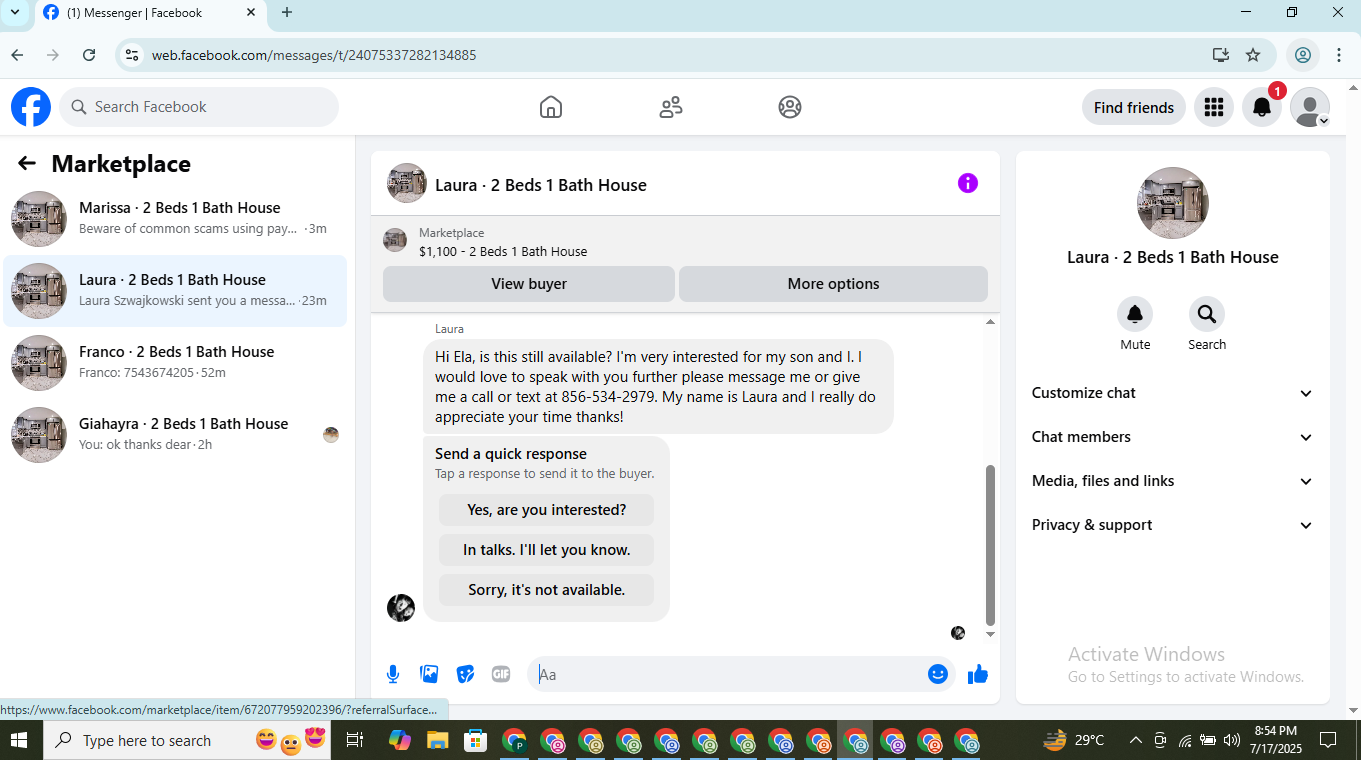Viewport: 1361px width, 760px height.
Task: Click the chat scrollbar thumb
Action: (x=990, y=545)
